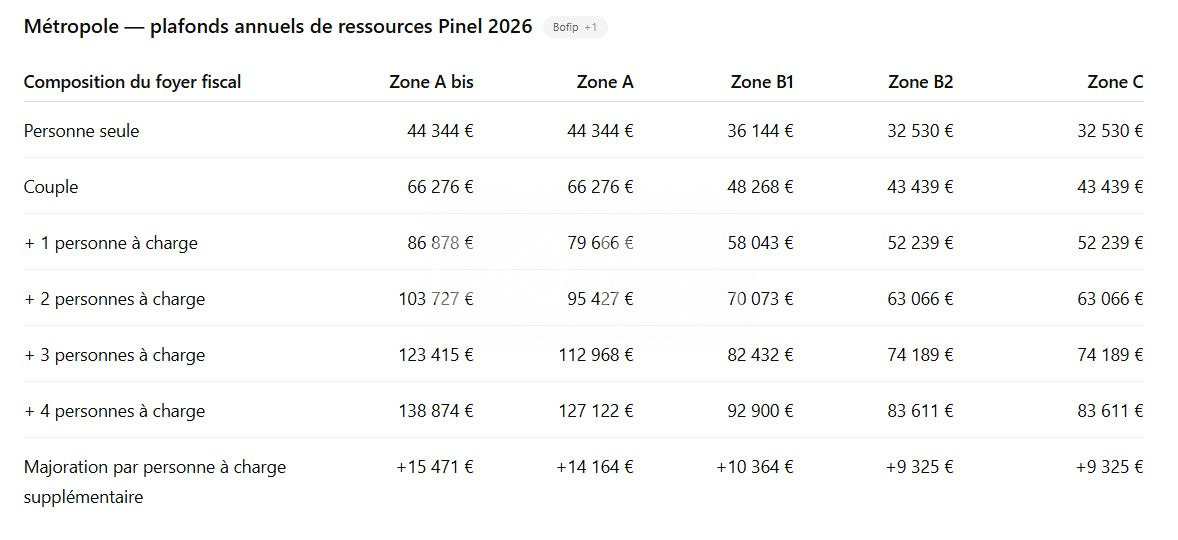This screenshot has height=540, width=1178.
Task: Click the 127 122 € cell
Action: click(594, 411)
